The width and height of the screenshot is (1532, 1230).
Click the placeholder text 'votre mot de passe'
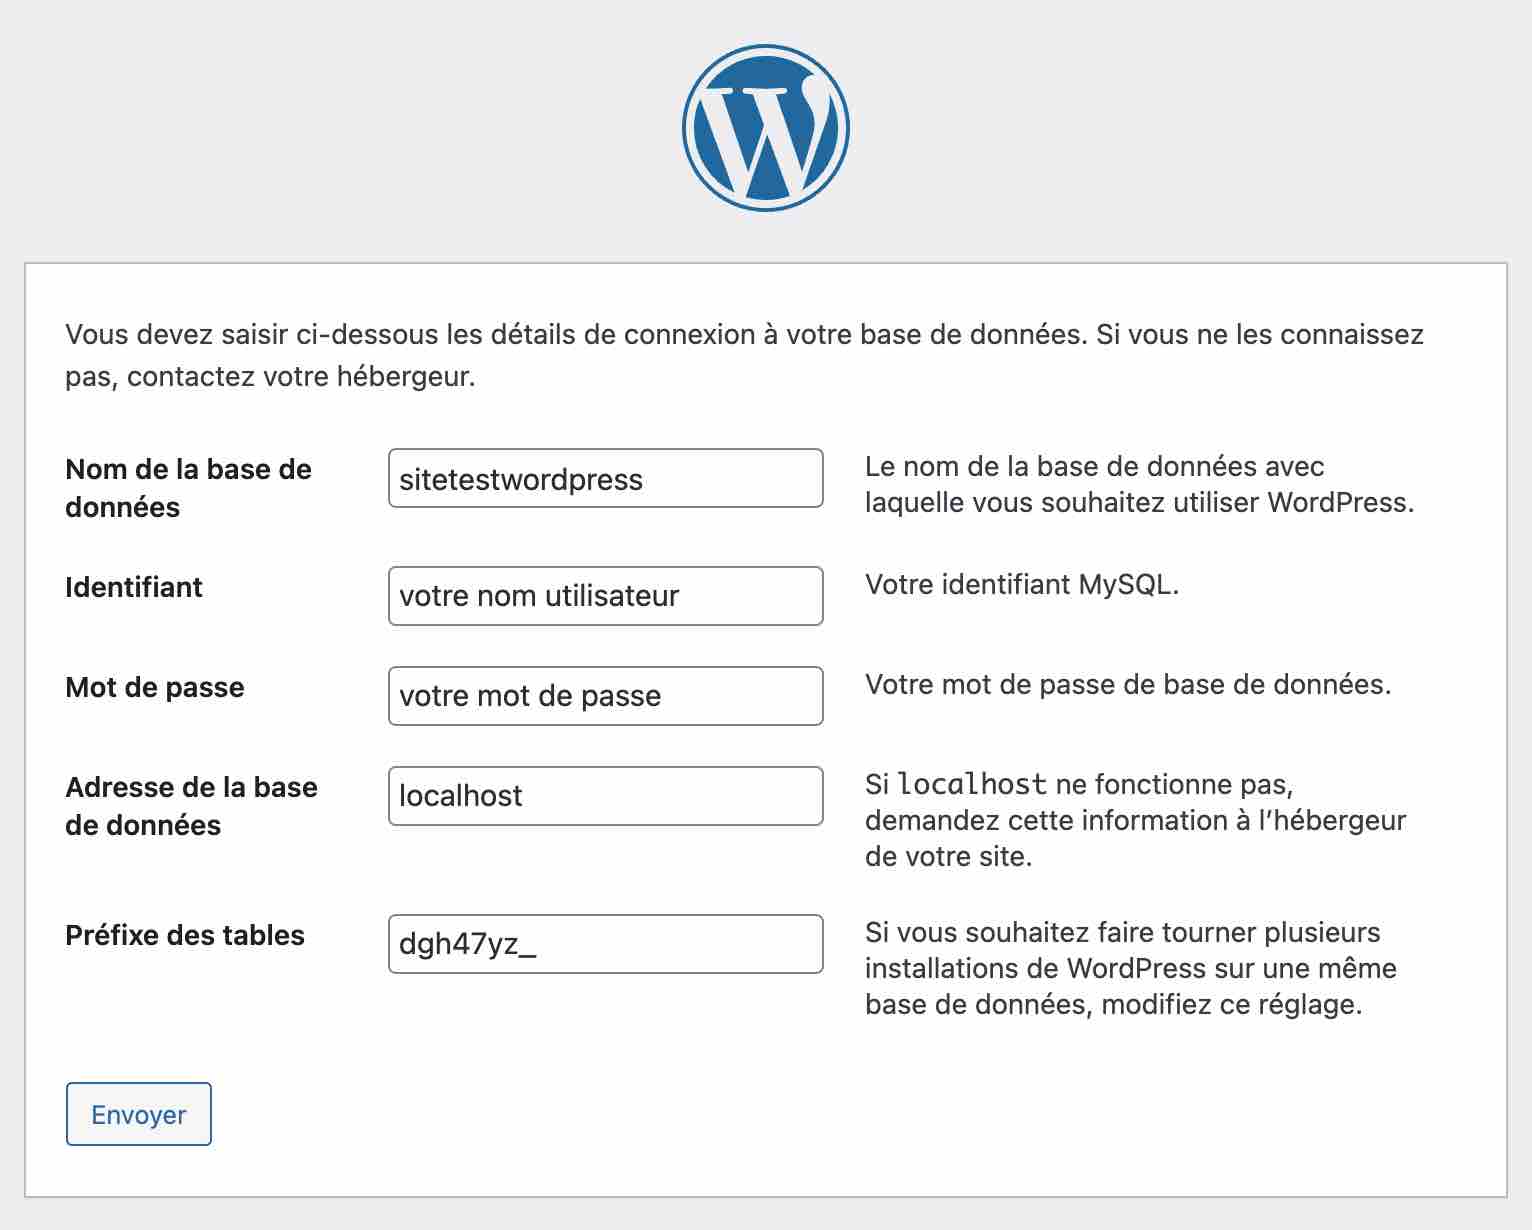(x=529, y=695)
